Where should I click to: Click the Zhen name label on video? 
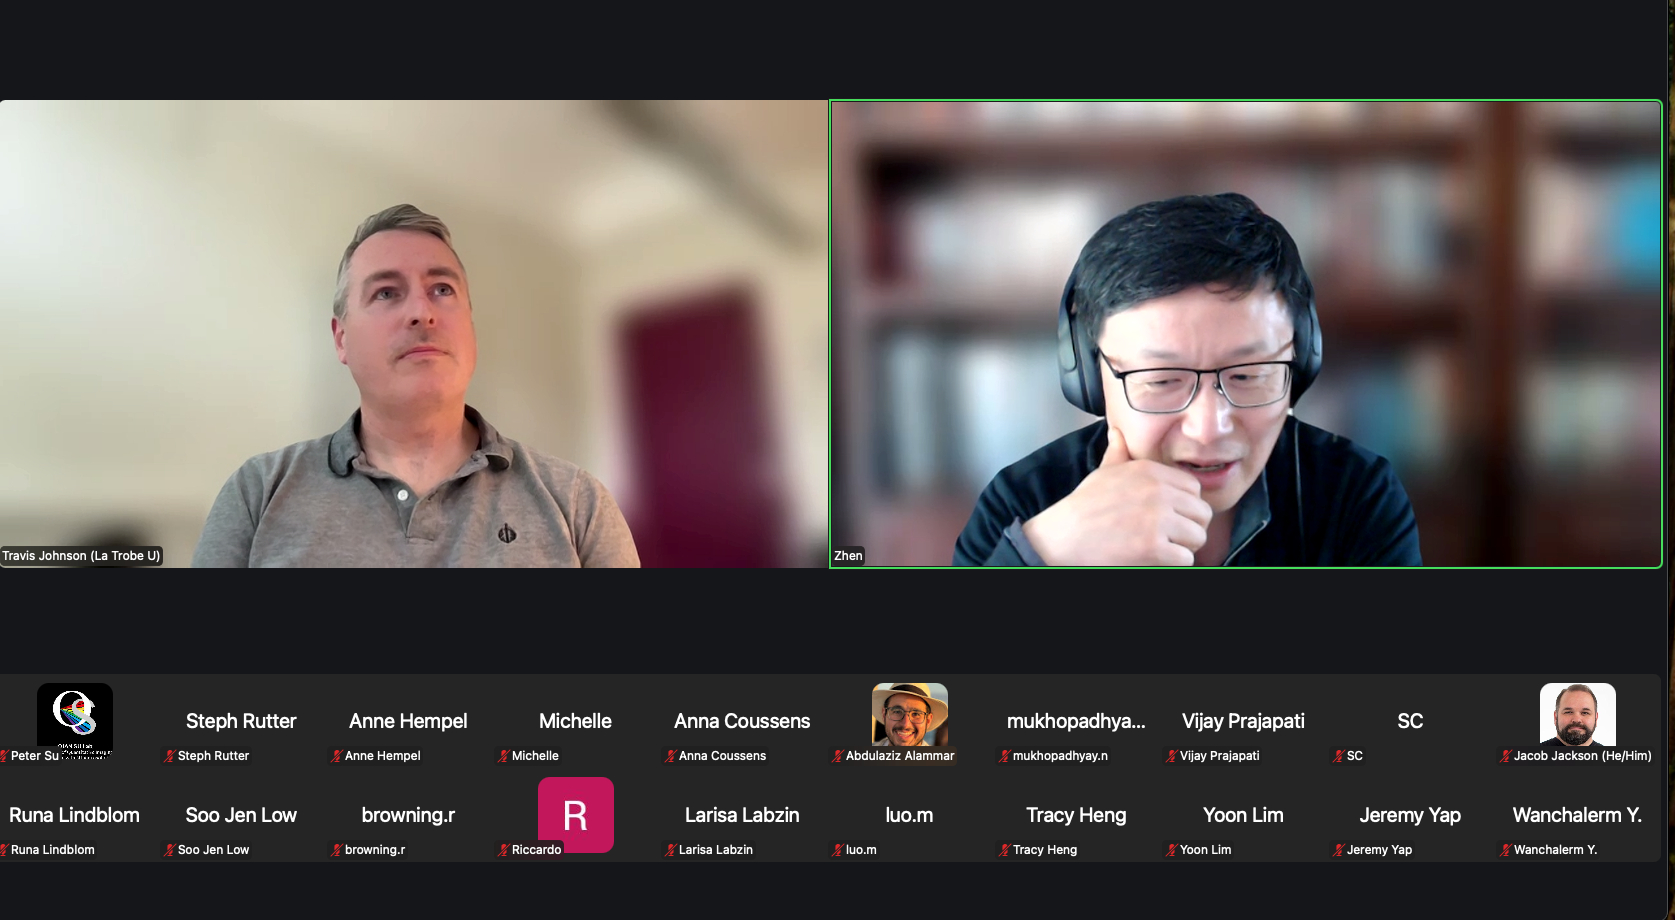[848, 556]
